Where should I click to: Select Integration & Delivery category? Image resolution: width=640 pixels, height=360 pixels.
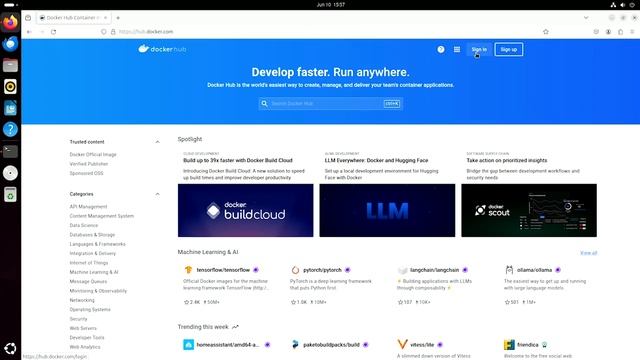pyautogui.click(x=93, y=253)
